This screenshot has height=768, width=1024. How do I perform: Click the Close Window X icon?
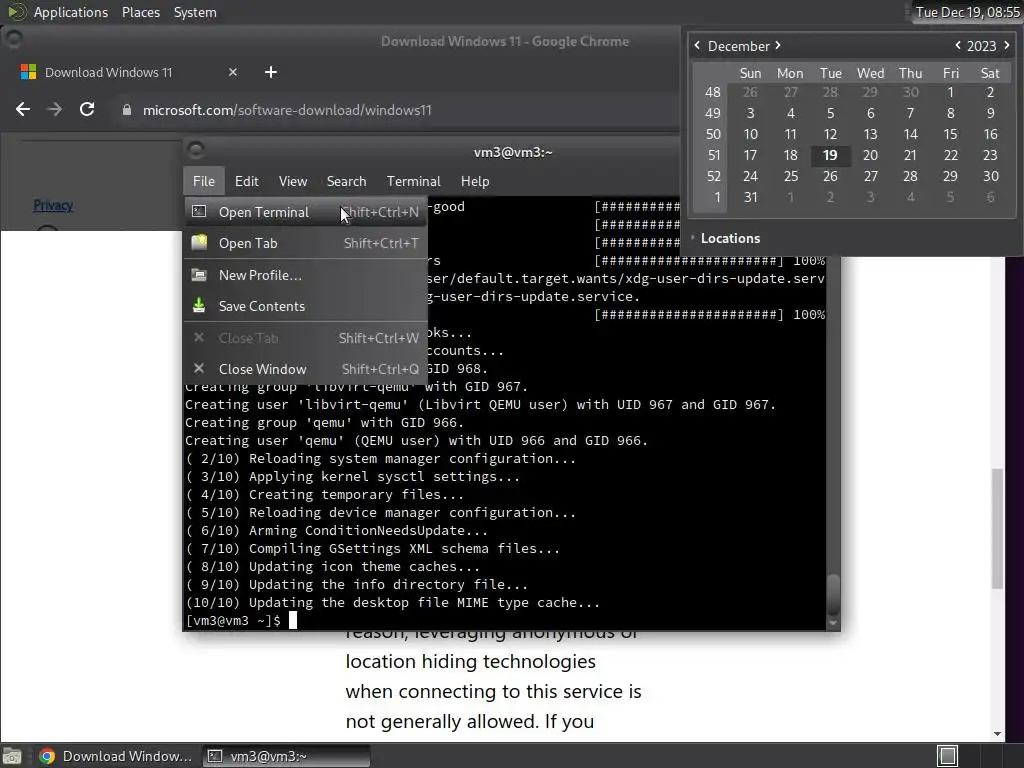click(x=199, y=368)
